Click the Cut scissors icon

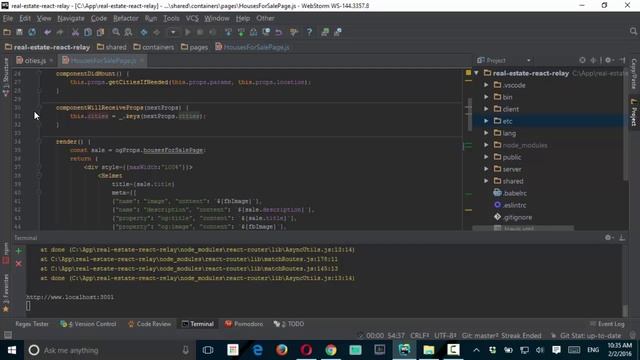[x=75, y=32]
